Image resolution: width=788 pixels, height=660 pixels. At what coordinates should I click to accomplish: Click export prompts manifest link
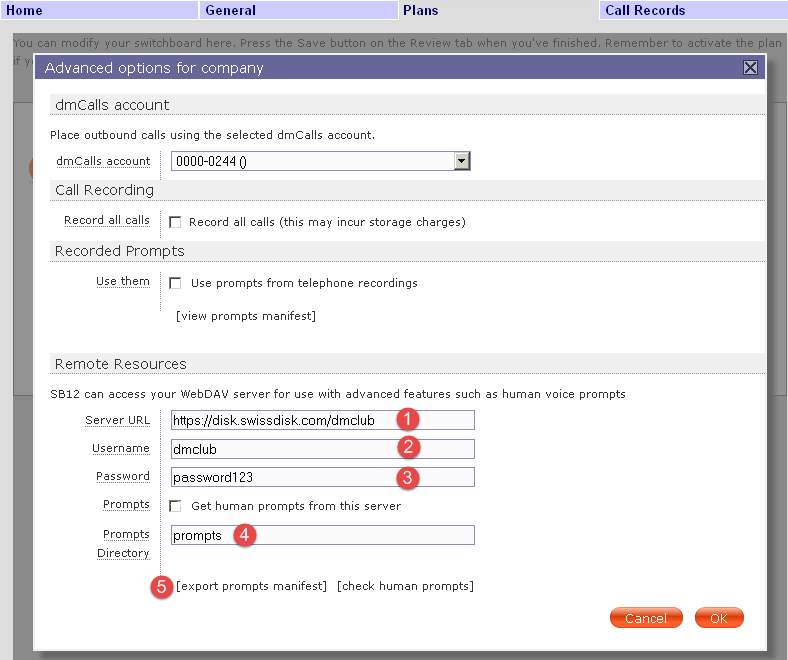[x=251, y=586]
